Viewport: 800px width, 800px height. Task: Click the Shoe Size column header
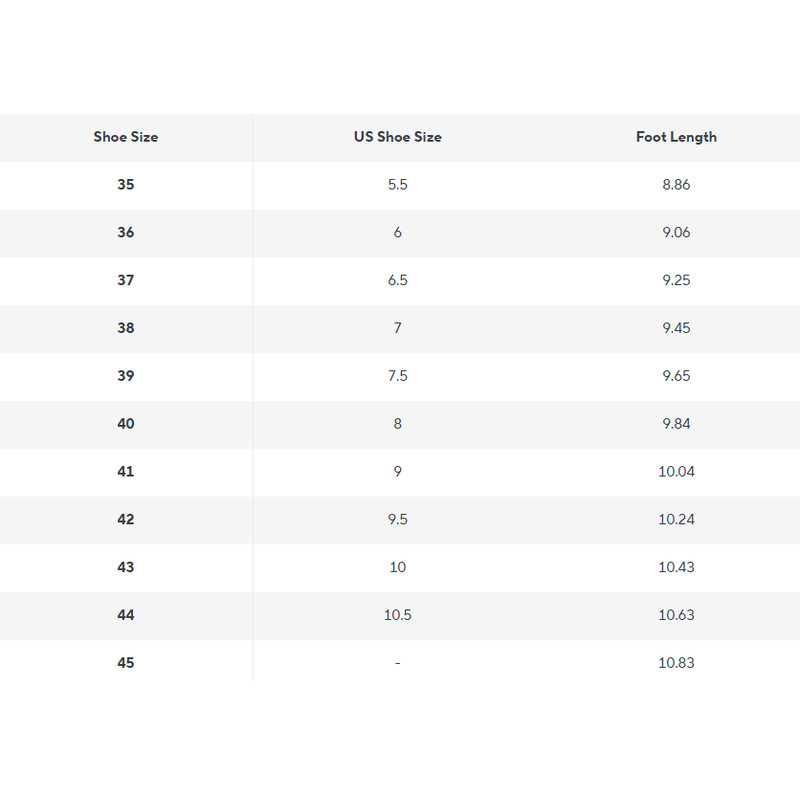(126, 137)
